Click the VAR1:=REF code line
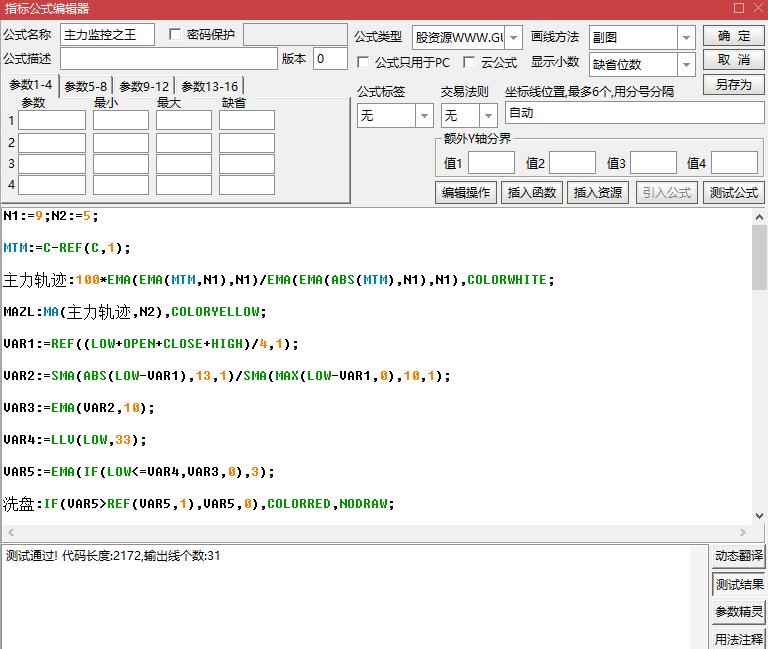The image size is (768, 649). click(151, 344)
